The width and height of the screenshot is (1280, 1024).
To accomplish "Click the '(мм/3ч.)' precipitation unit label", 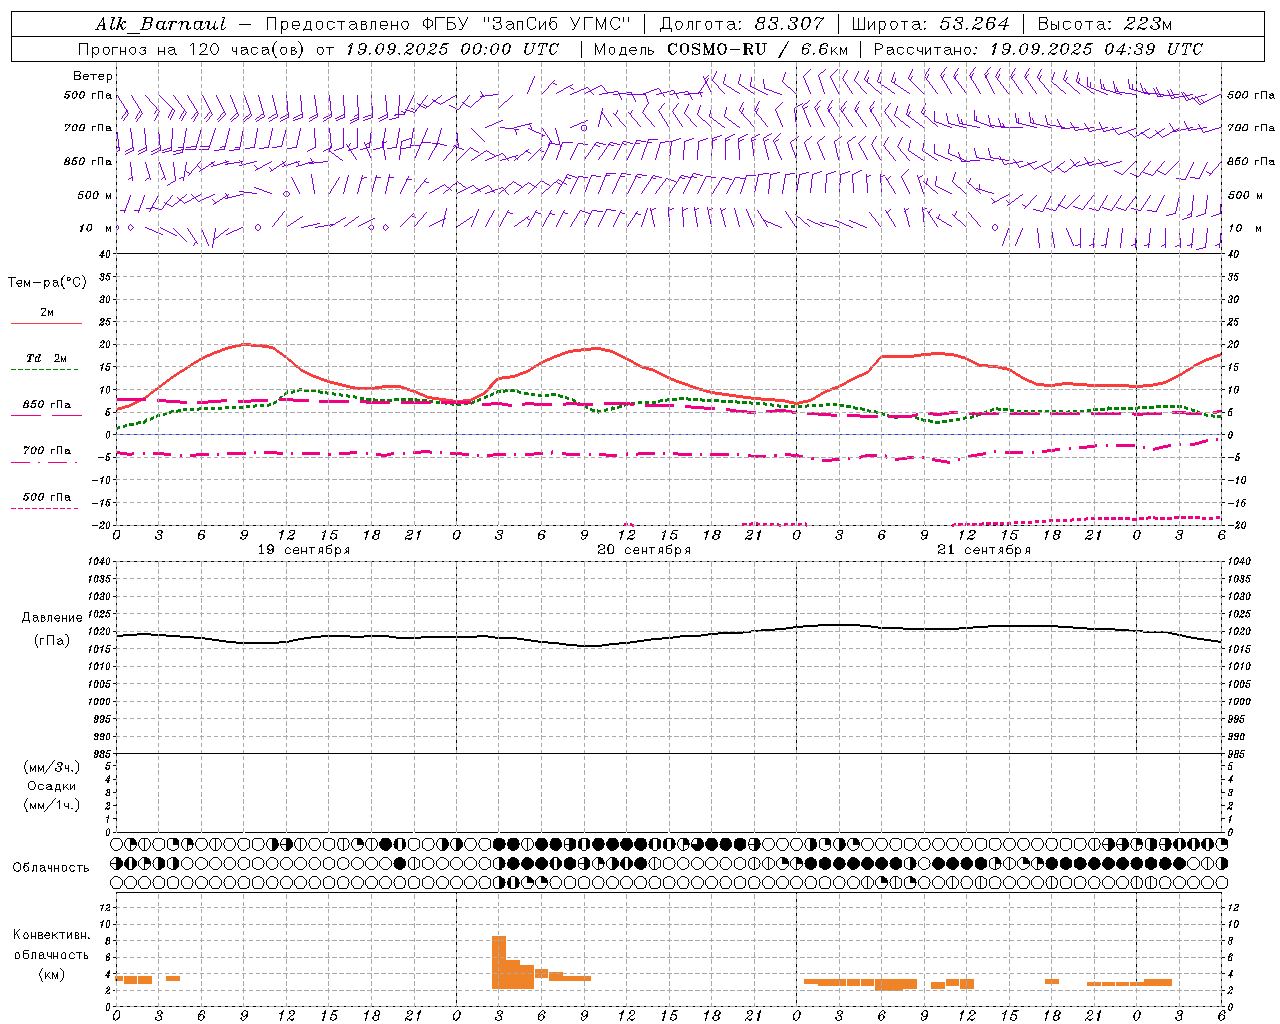I will [x=52, y=767].
